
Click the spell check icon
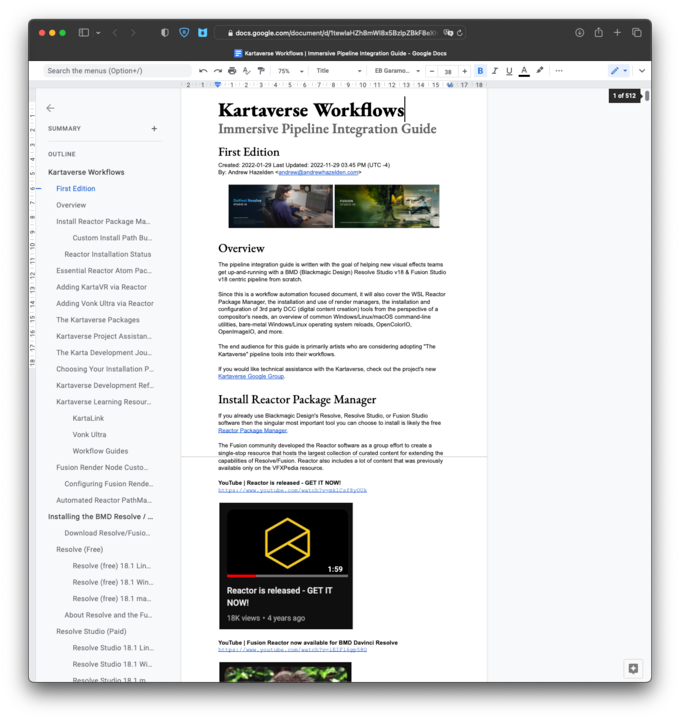[x=247, y=71]
